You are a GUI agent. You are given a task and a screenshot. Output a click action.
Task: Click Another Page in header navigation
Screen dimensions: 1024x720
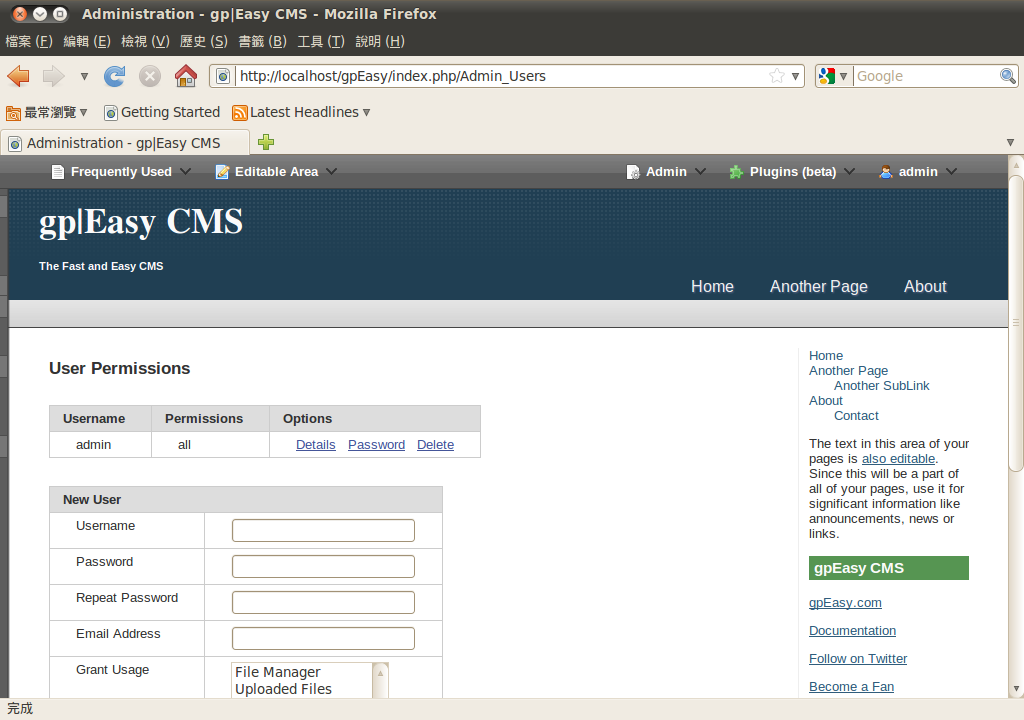[818, 286]
